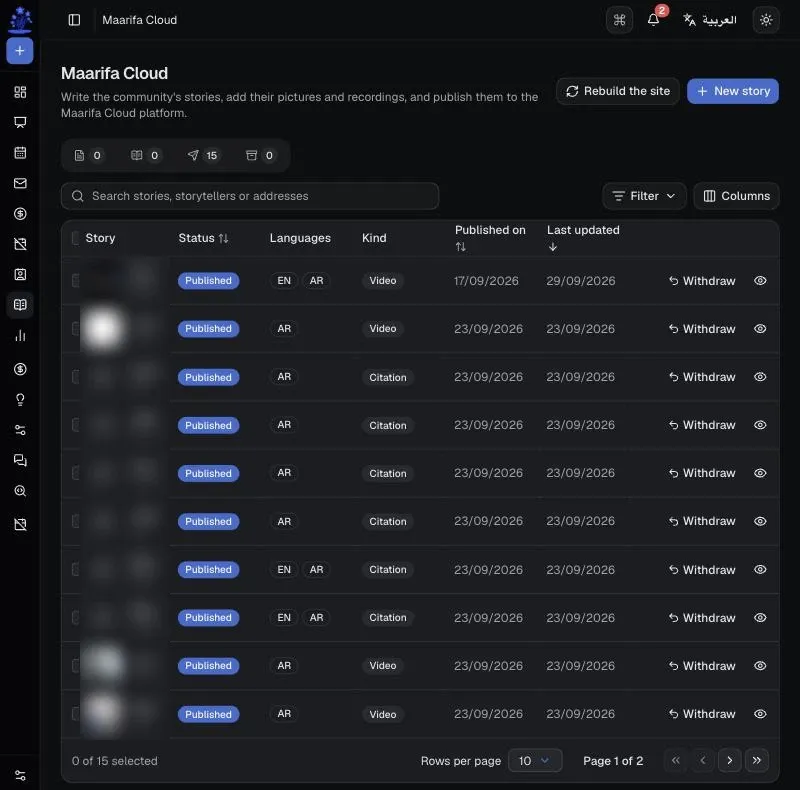The height and width of the screenshot is (790, 800).
Task: Tick checkbox of story published 17/09/2026
Action: click(x=75, y=280)
